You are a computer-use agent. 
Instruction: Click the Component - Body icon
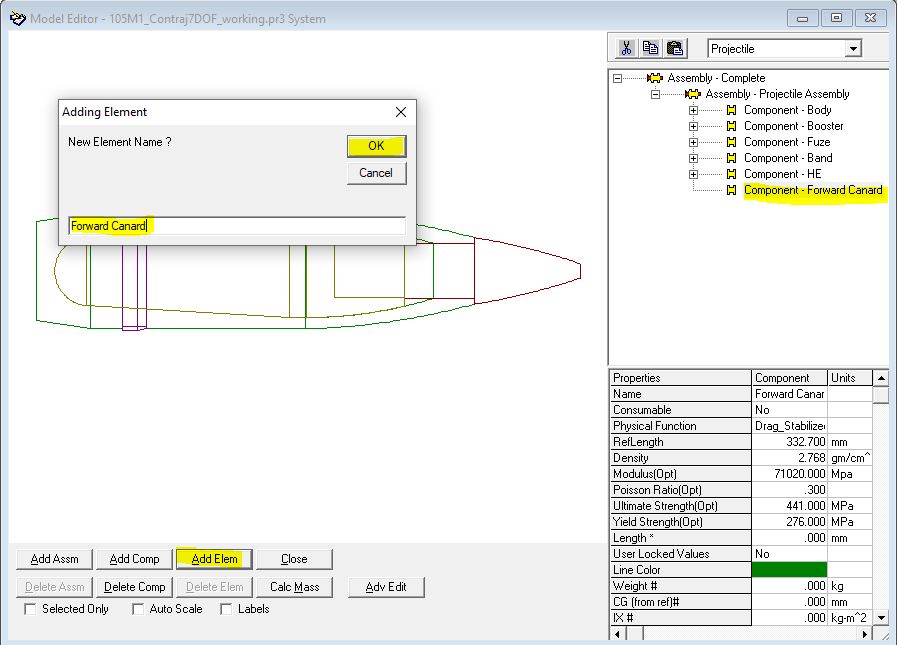point(731,110)
